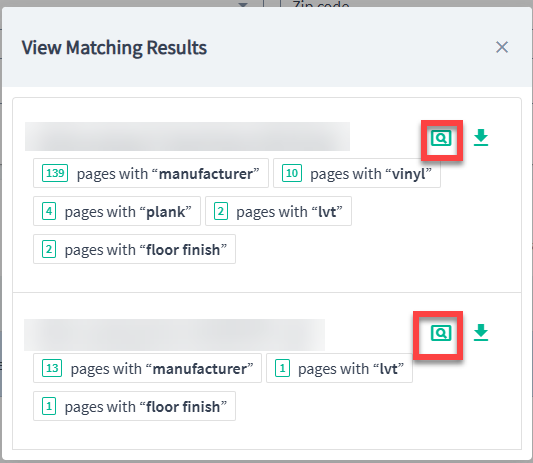Screen dimensions: 533x463
Task: Select 2 pages with "lvt" chip
Action: click(278, 211)
